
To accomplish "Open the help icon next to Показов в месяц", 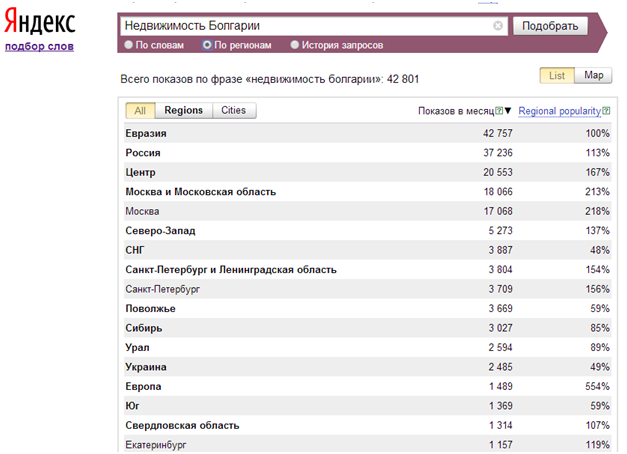I will (x=499, y=110).
